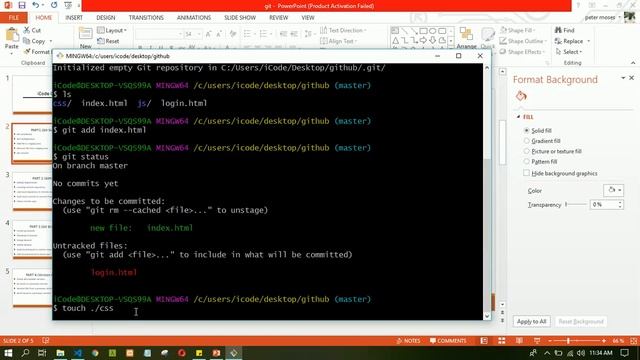Start Slide Show from status bar icon

(537, 341)
